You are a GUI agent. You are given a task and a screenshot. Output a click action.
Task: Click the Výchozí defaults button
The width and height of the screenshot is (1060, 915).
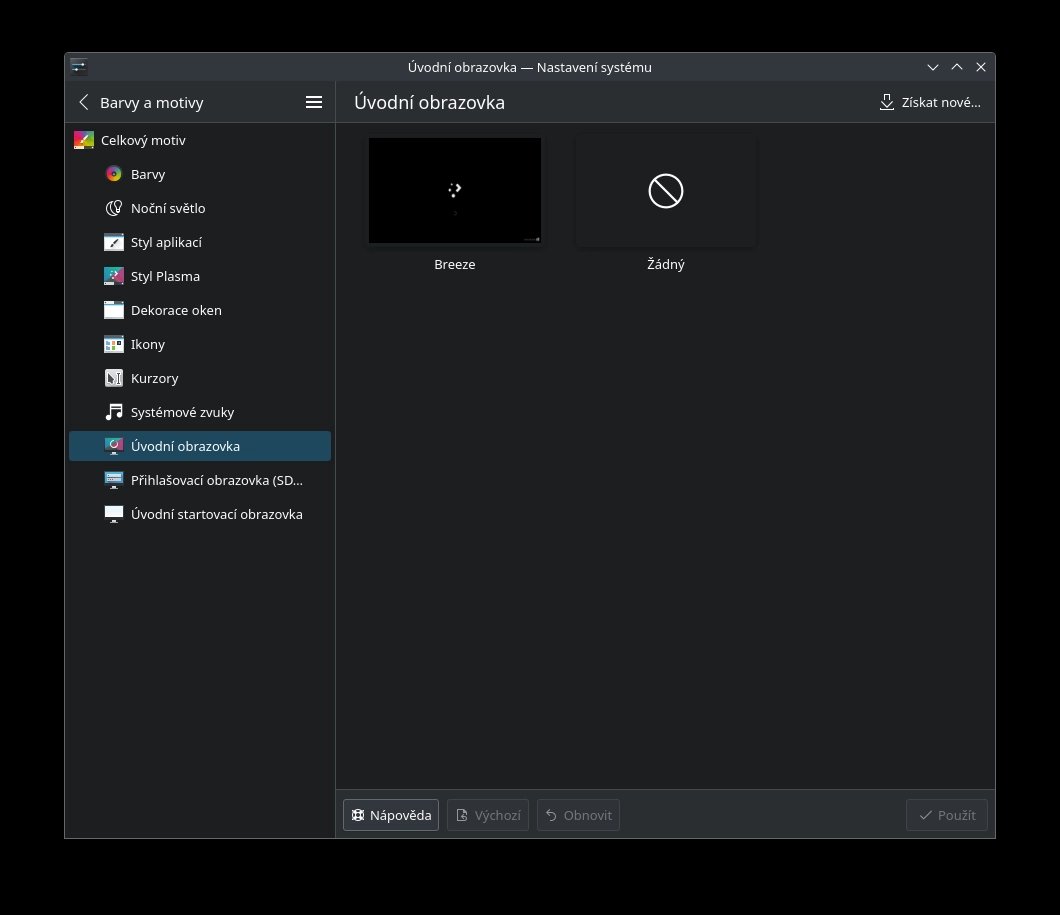point(488,815)
